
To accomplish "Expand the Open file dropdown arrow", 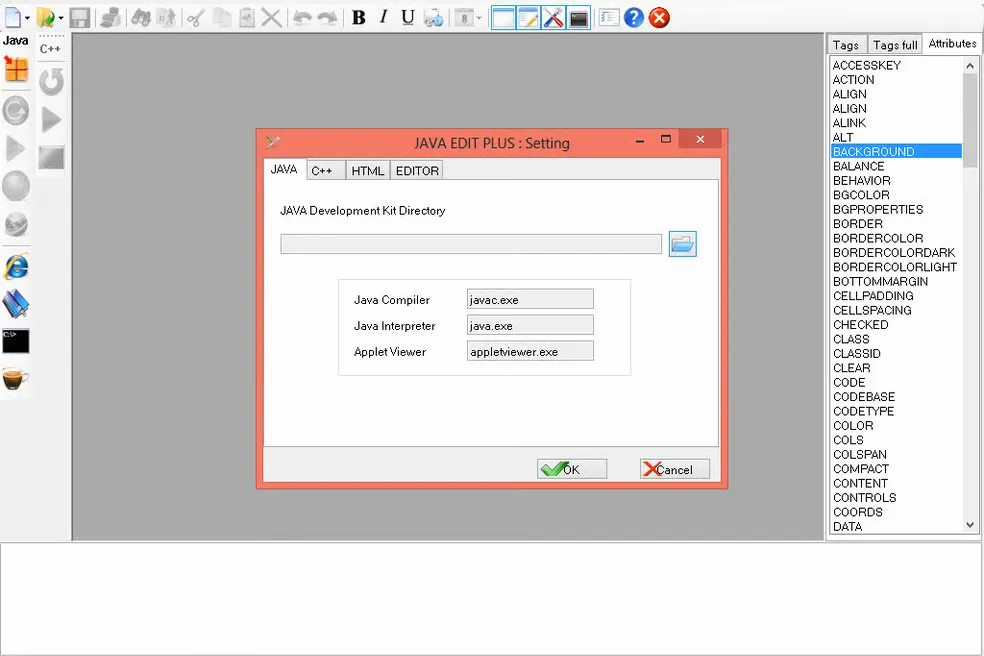I will pyautogui.click(x=61, y=17).
